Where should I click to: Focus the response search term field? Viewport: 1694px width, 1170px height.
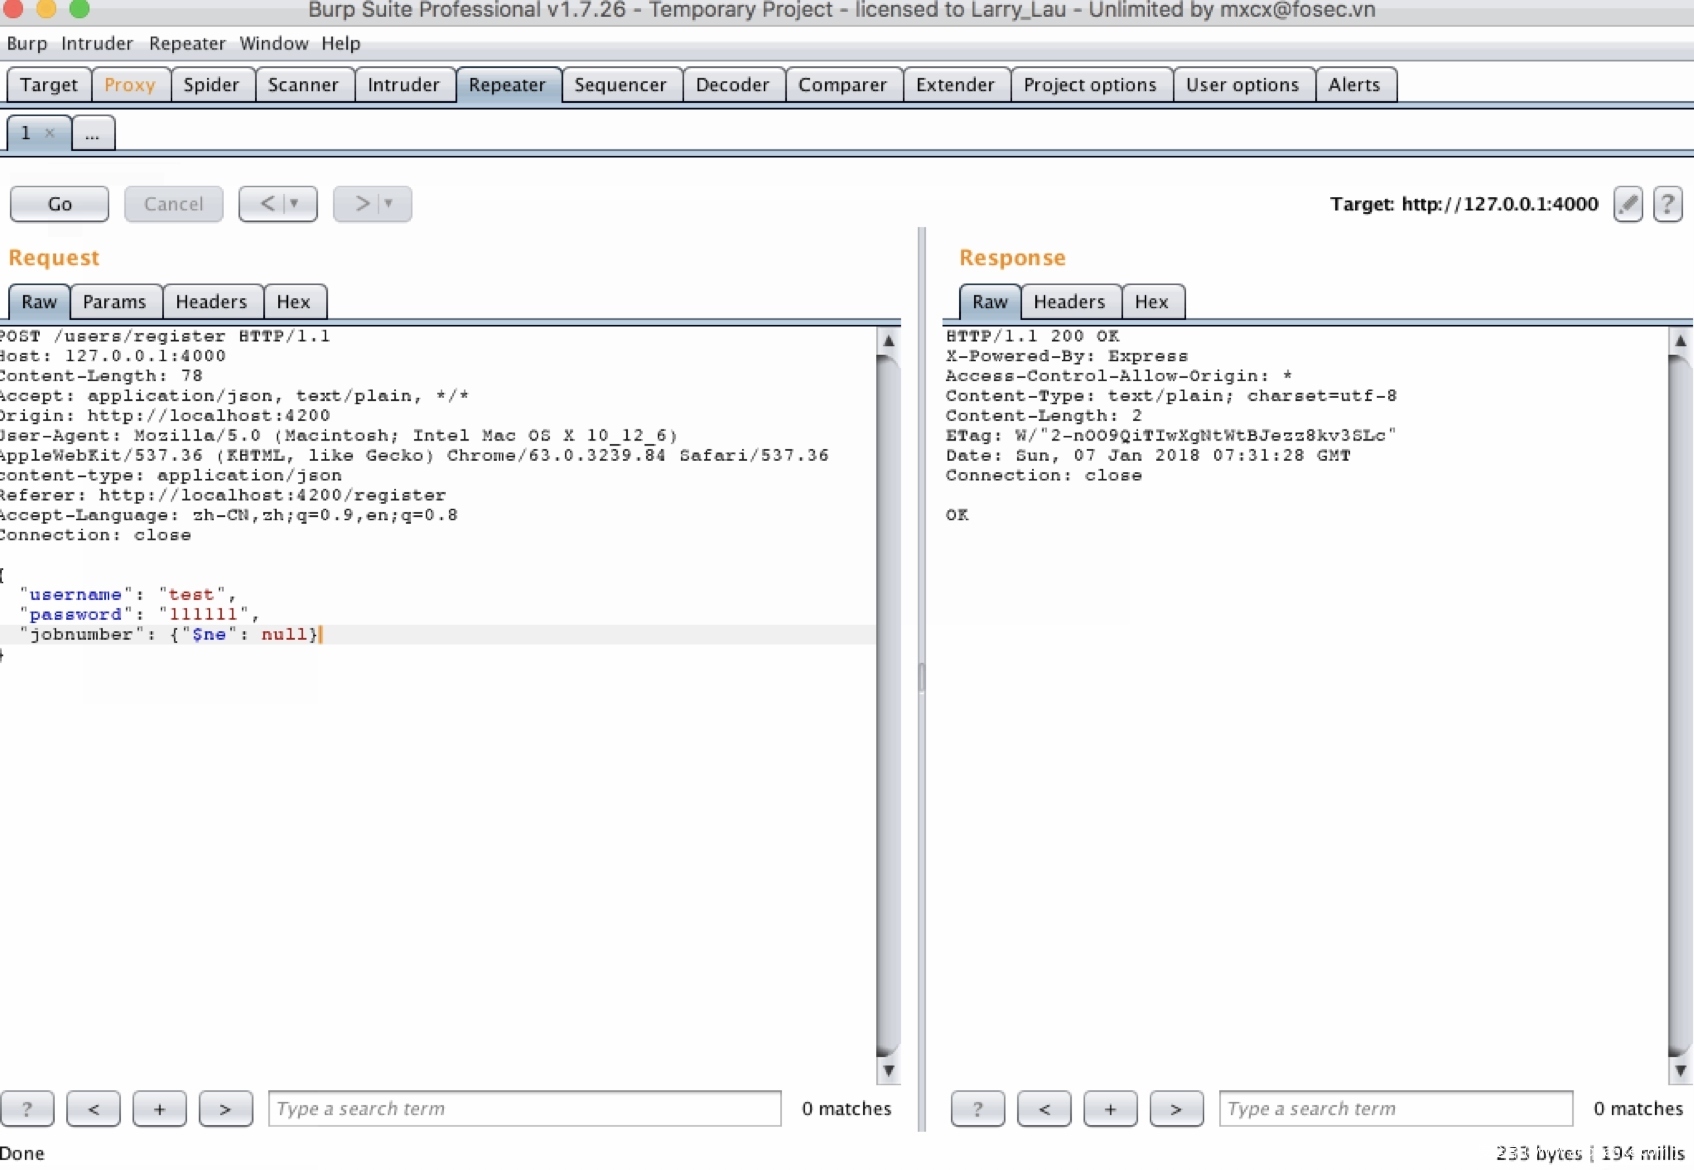pos(1396,1108)
